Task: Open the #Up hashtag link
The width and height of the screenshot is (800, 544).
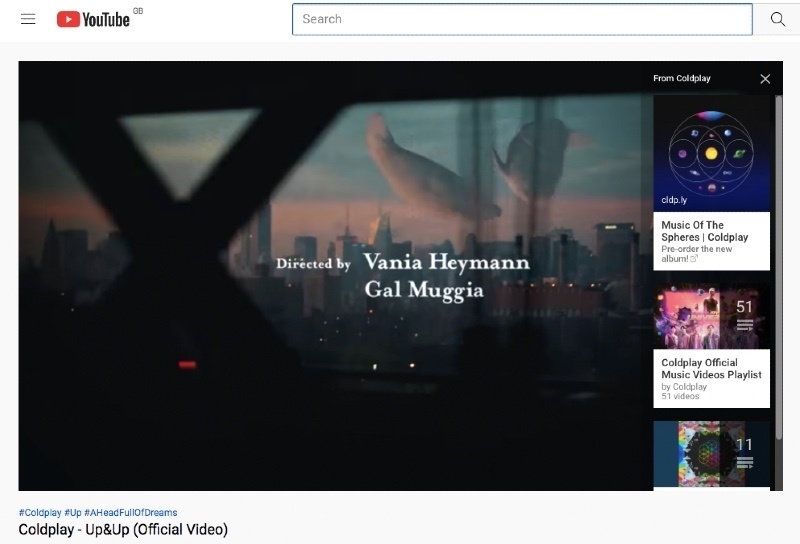Action: pyautogui.click(x=72, y=512)
